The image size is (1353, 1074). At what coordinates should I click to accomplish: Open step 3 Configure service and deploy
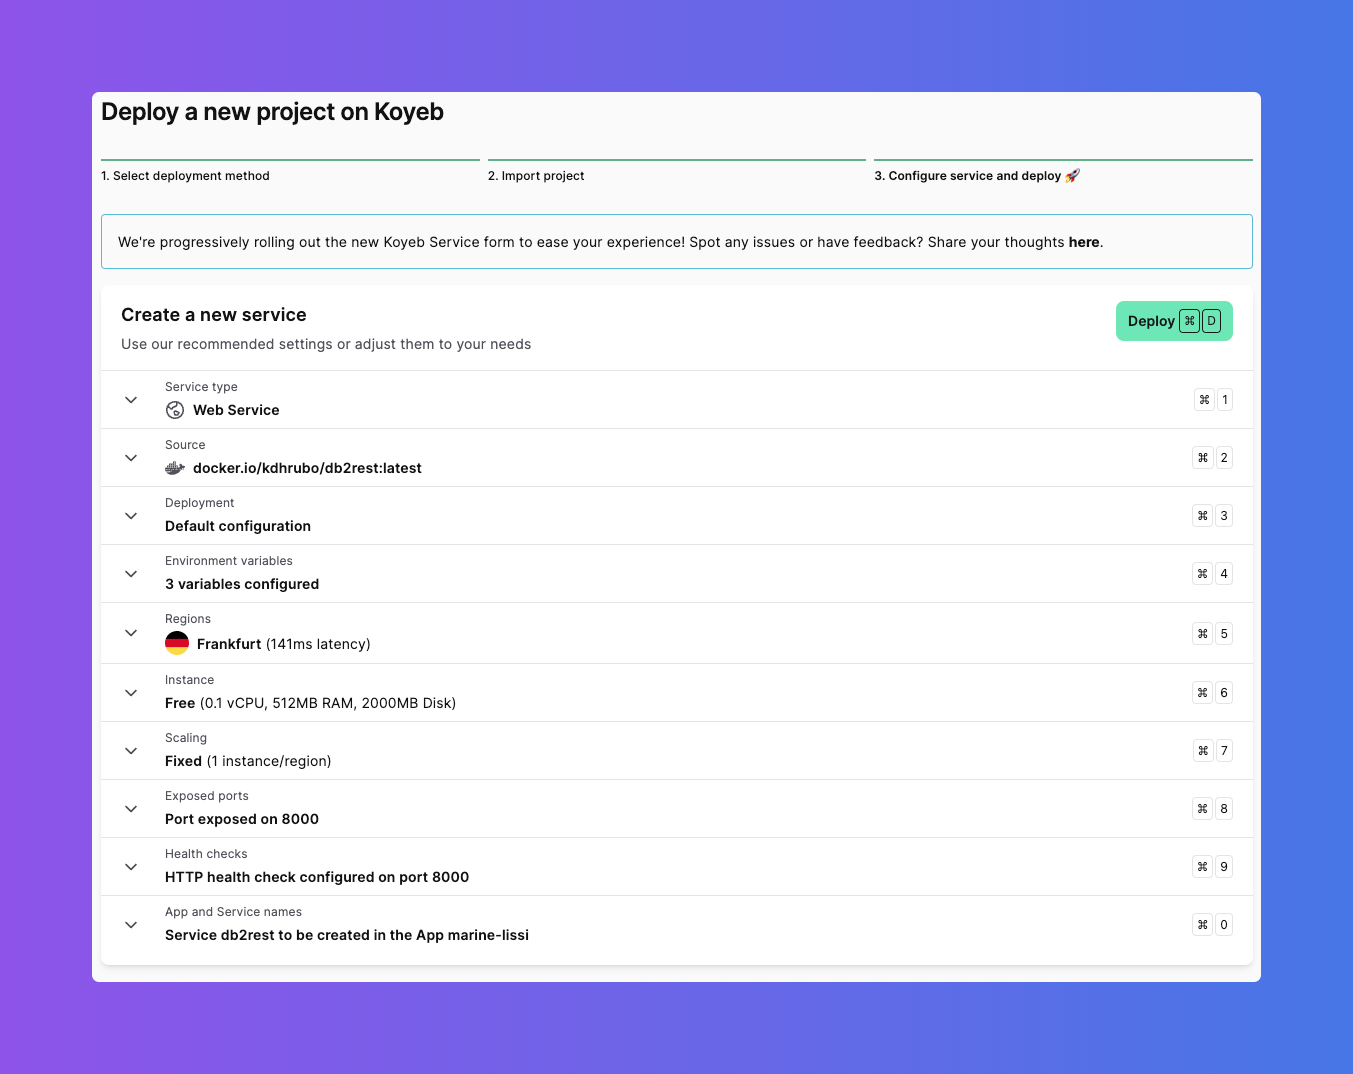976,176
